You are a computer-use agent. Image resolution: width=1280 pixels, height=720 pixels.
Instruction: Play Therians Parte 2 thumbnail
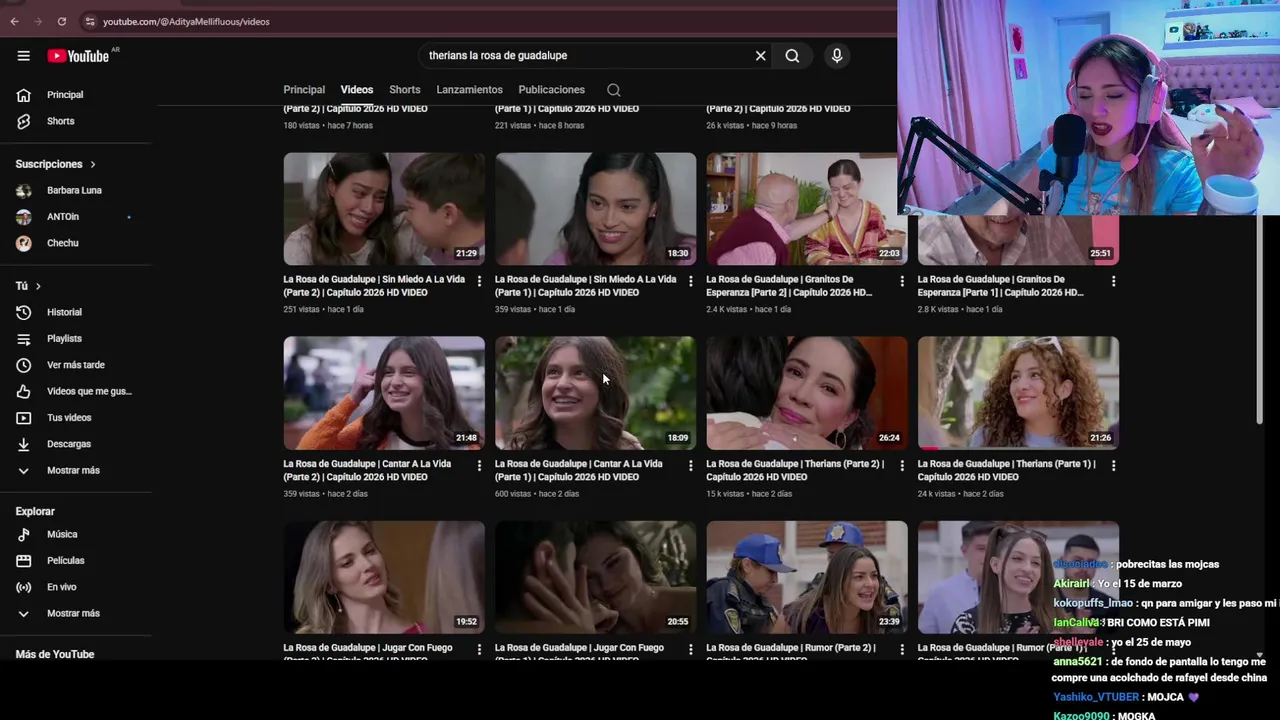[807, 393]
